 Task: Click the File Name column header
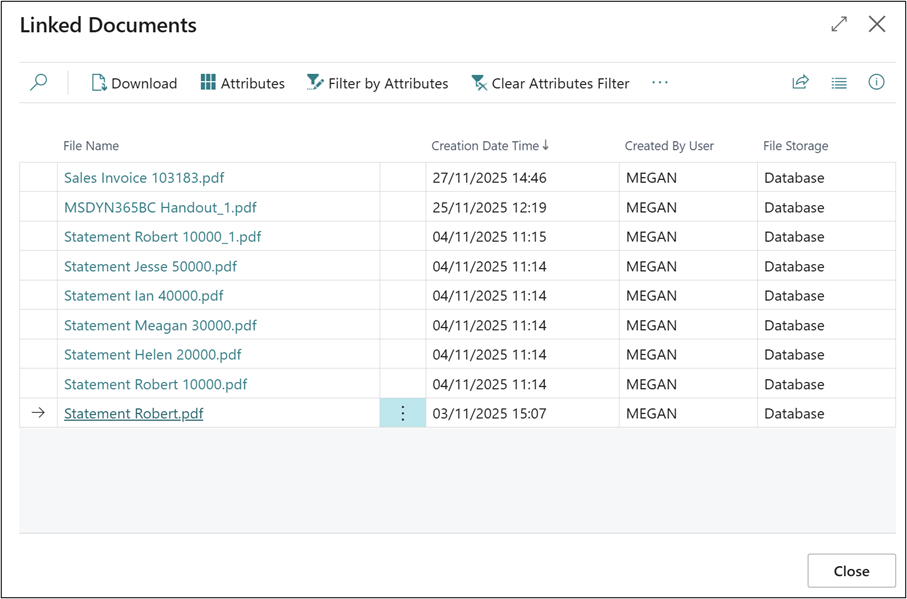[x=91, y=146]
